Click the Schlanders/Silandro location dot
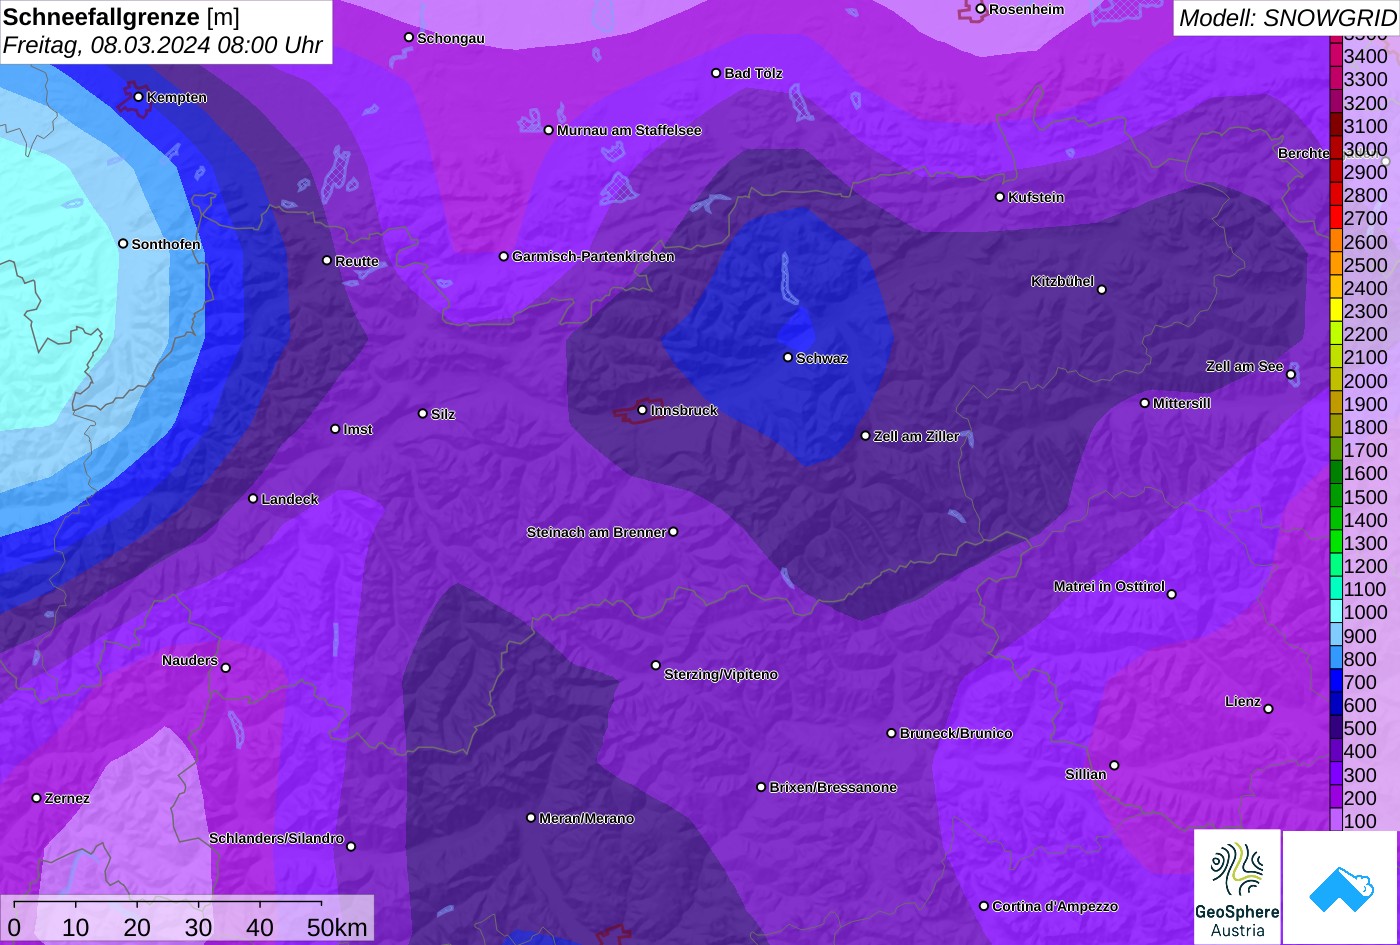The height and width of the screenshot is (945, 1400). (351, 847)
